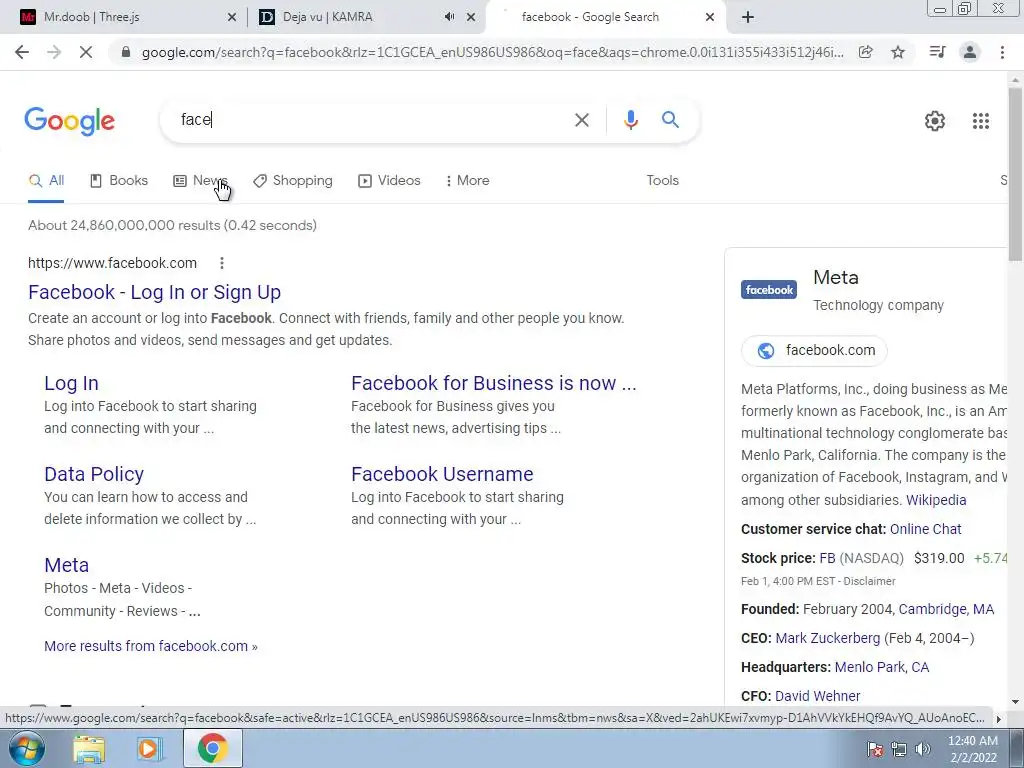Open the Menlo Park, CA link
This screenshot has width=1024, height=768.
(x=882, y=667)
